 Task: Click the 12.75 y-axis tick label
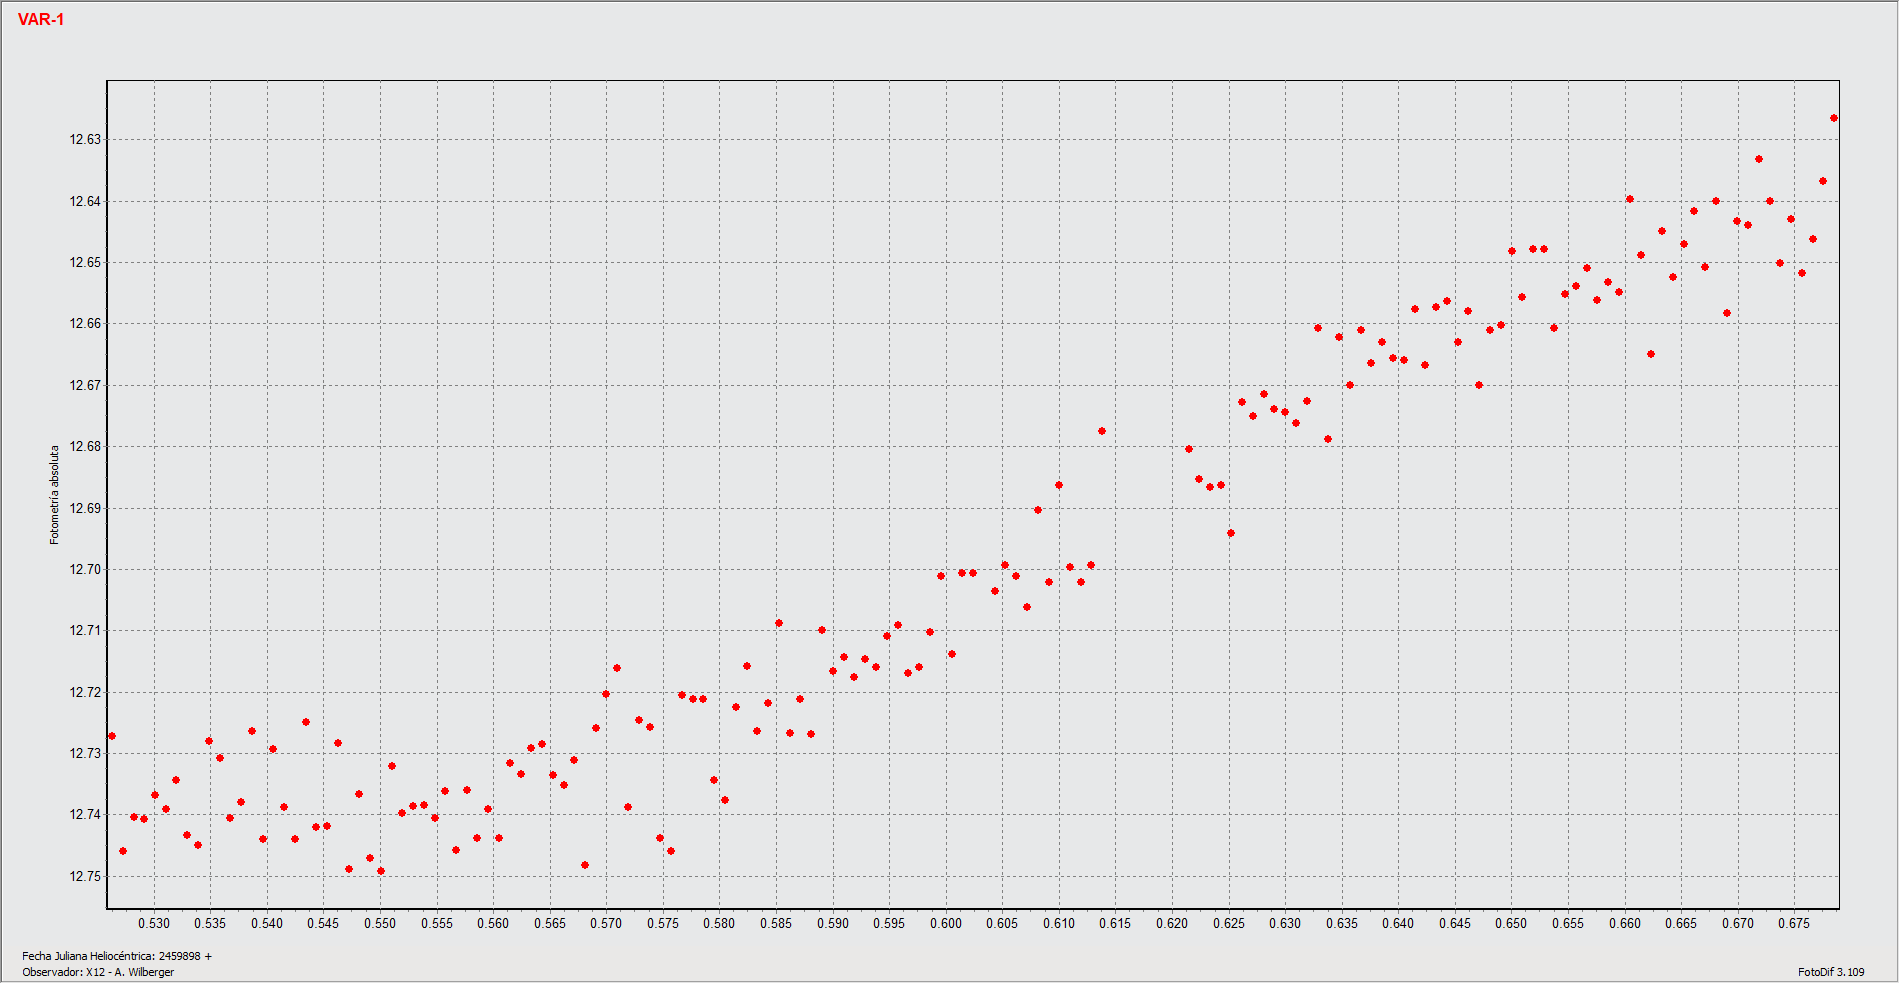click(x=85, y=877)
